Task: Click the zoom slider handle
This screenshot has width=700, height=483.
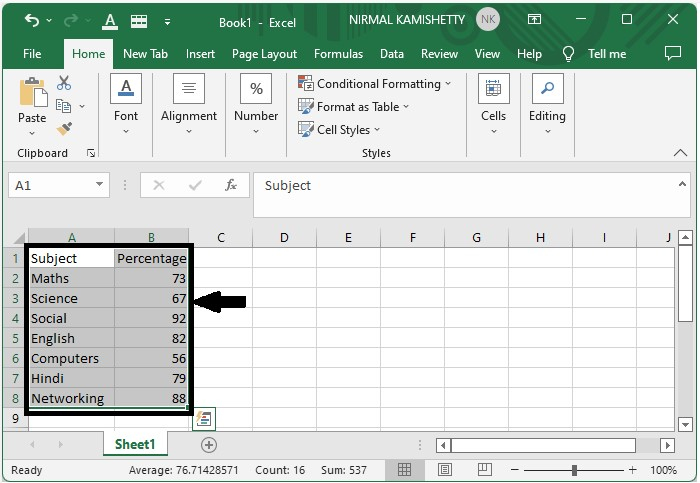Action: pos(574,470)
